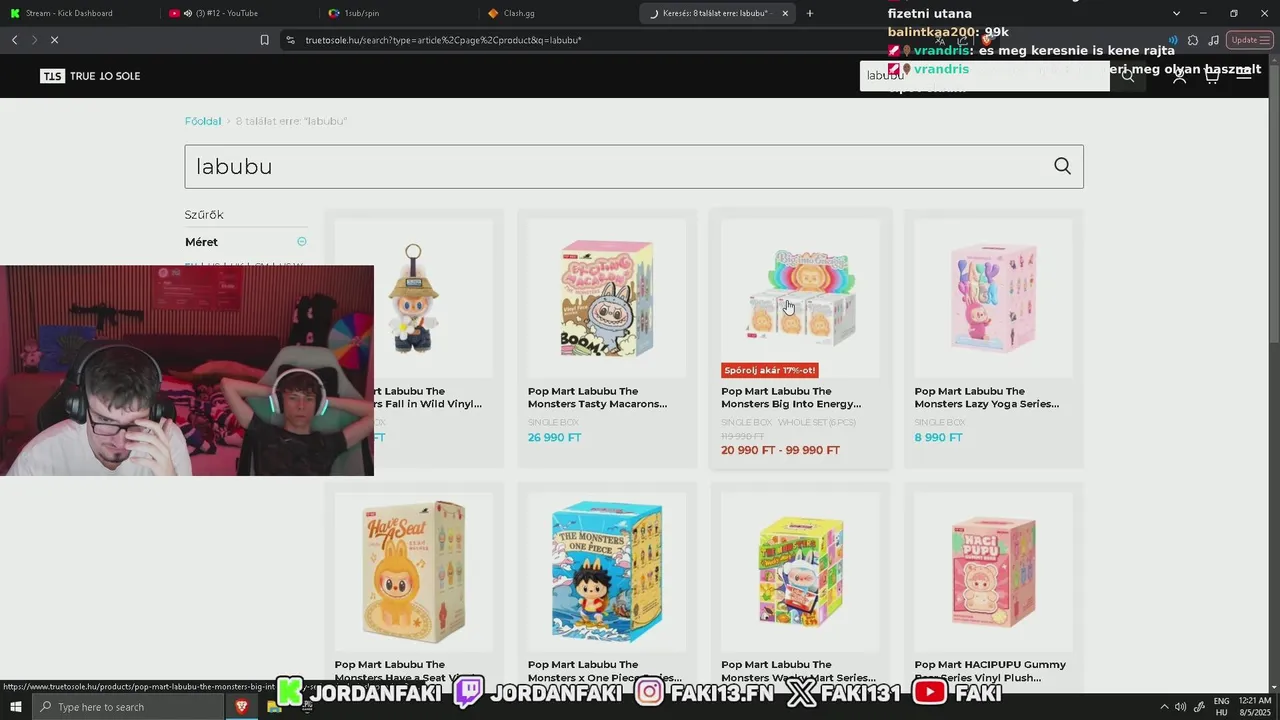Go back with the browser back arrow

click(x=14, y=40)
